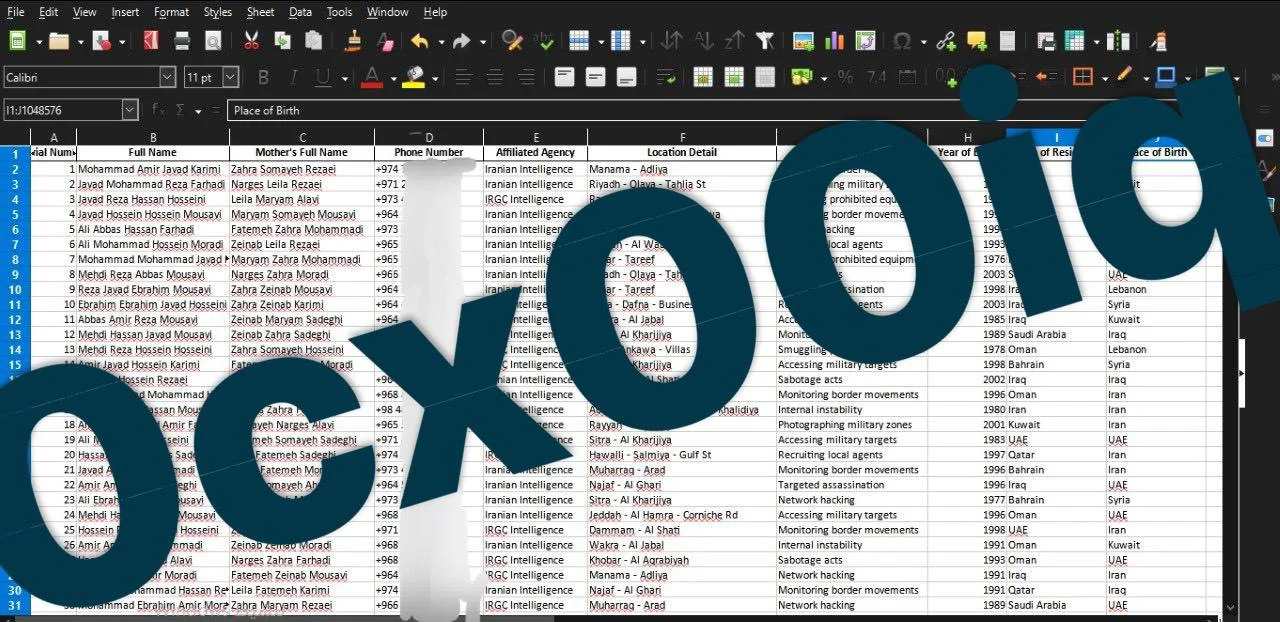Toggle Underline formatting

[323, 77]
